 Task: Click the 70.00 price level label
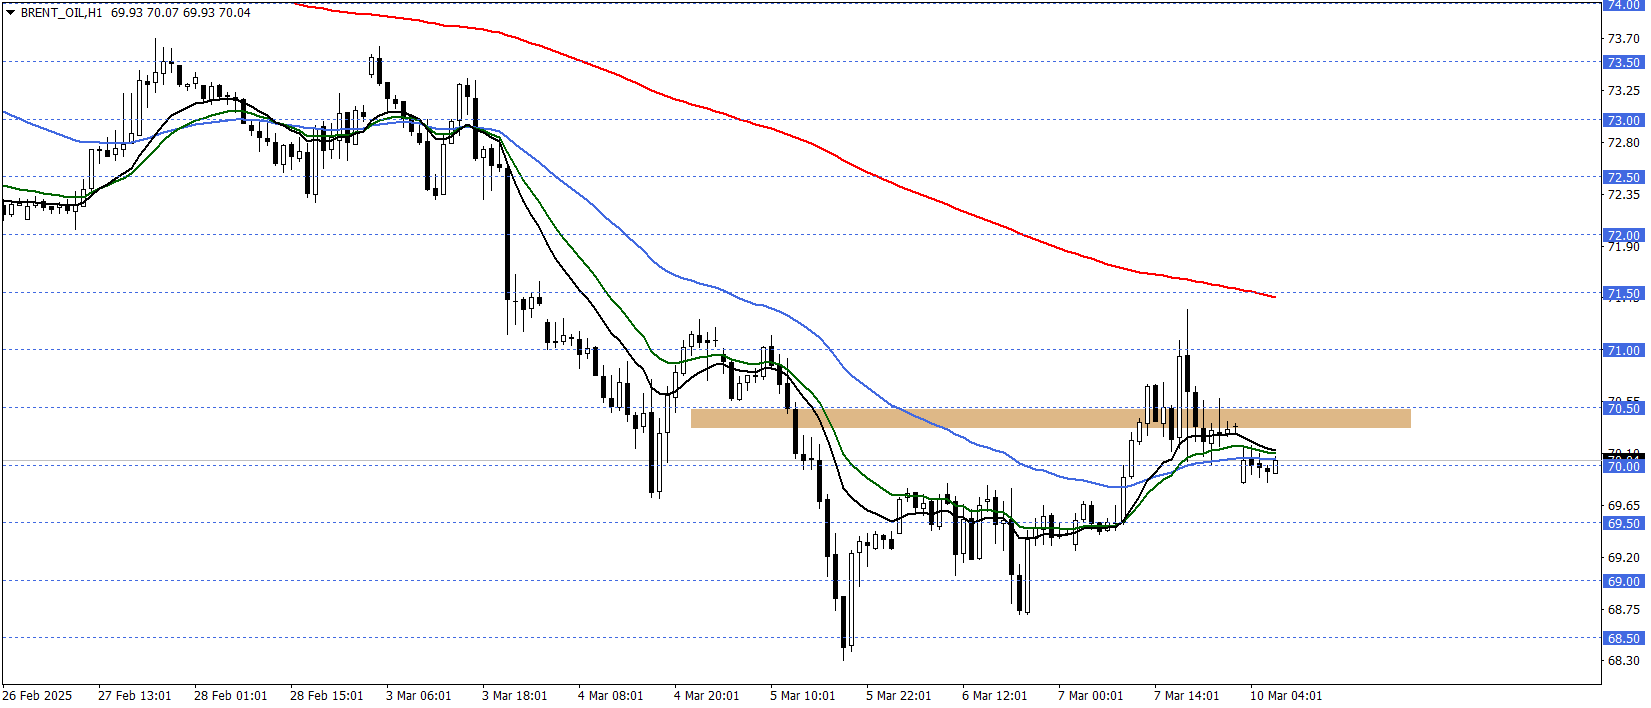point(1623,466)
